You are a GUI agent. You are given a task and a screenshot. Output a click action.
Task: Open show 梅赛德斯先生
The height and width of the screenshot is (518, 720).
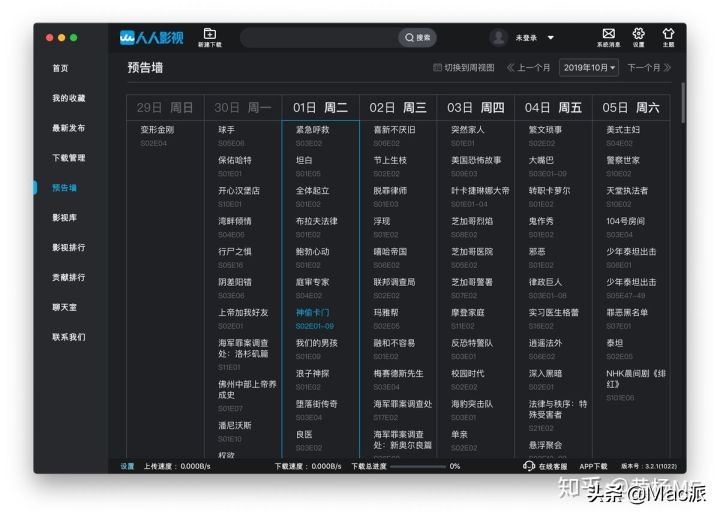399,374
